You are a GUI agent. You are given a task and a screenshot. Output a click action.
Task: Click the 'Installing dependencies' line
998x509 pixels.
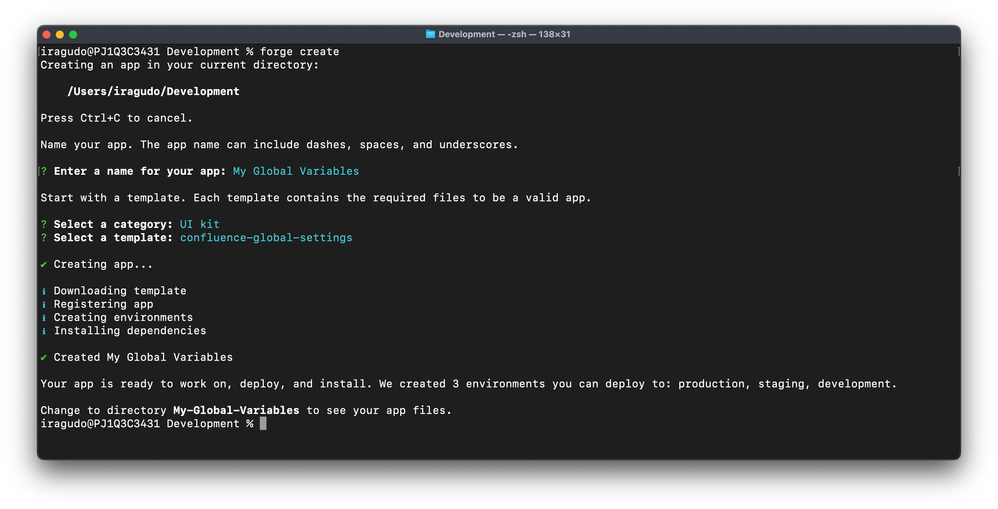130,331
